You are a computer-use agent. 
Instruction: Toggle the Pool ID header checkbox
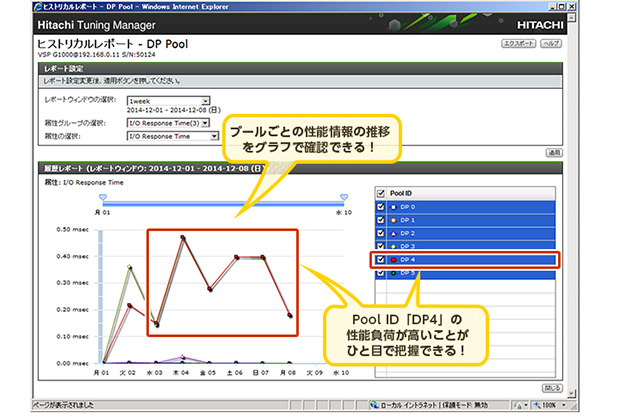tap(381, 193)
